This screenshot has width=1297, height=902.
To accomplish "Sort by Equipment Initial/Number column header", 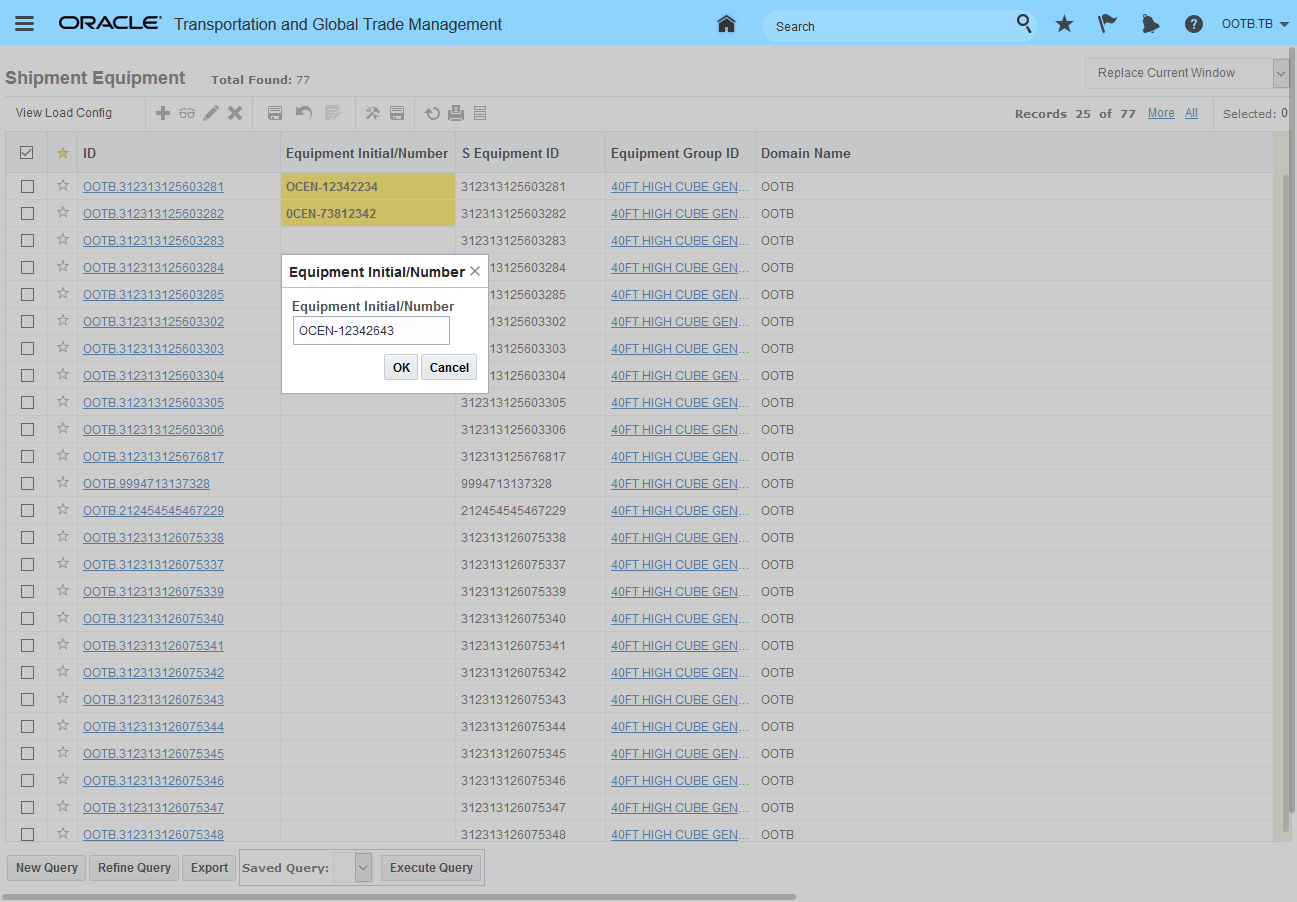I will 367,153.
